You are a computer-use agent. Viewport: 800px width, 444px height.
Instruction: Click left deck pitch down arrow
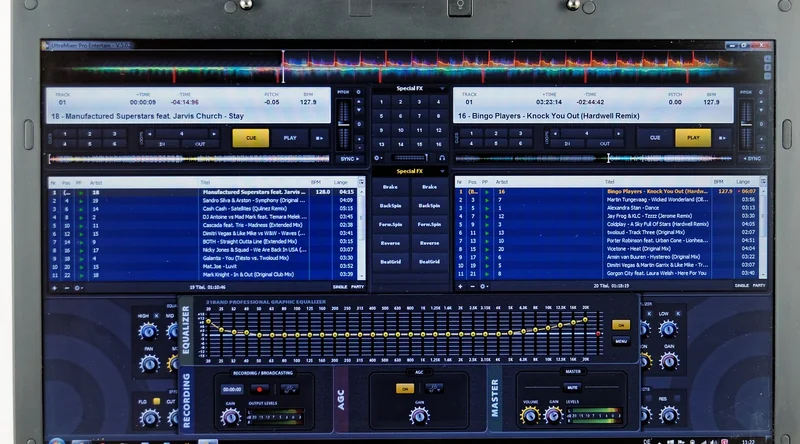pos(359,110)
